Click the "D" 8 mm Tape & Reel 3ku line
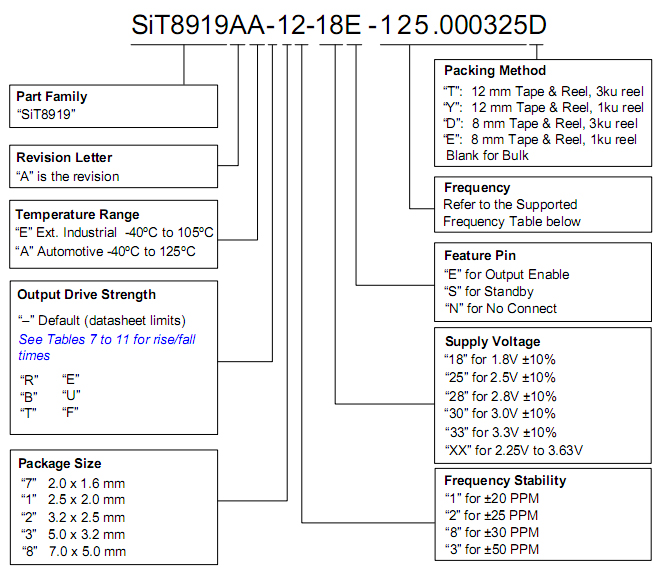660x571 pixels. pos(541,123)
